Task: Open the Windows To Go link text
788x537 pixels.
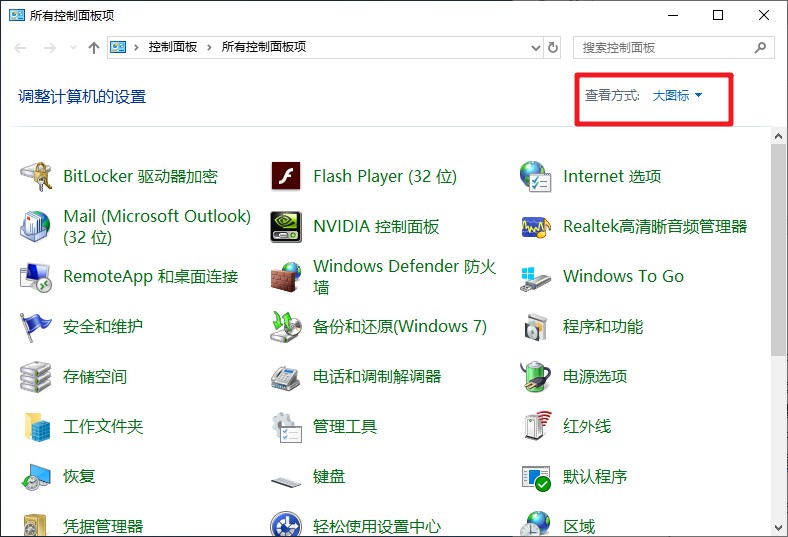Action: [x=623, y=276]
